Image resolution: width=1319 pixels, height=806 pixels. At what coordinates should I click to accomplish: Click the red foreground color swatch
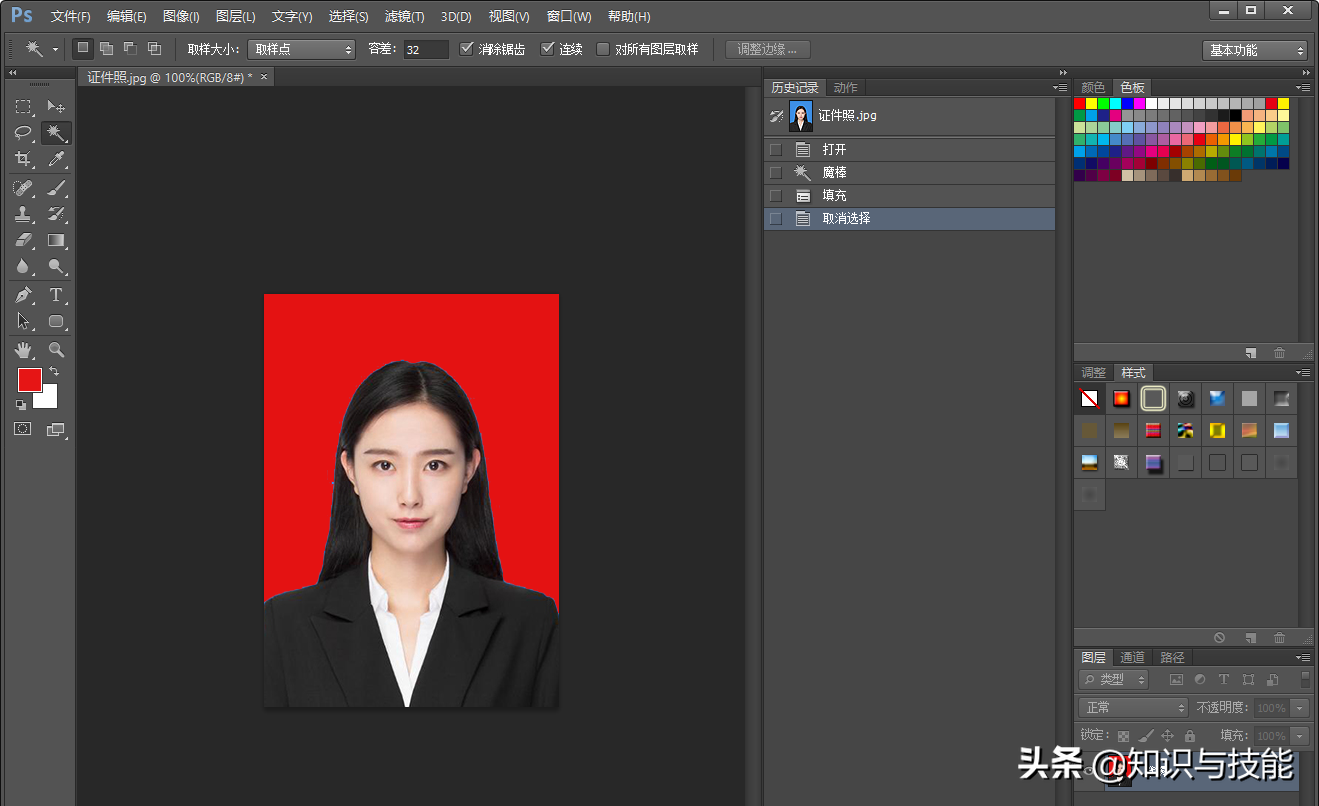(29, 380)
